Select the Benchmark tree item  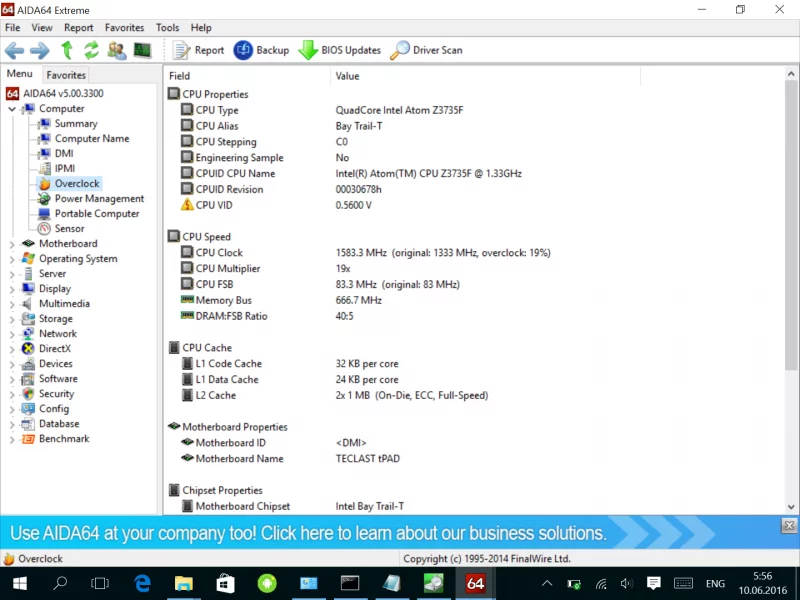(64, 439)
